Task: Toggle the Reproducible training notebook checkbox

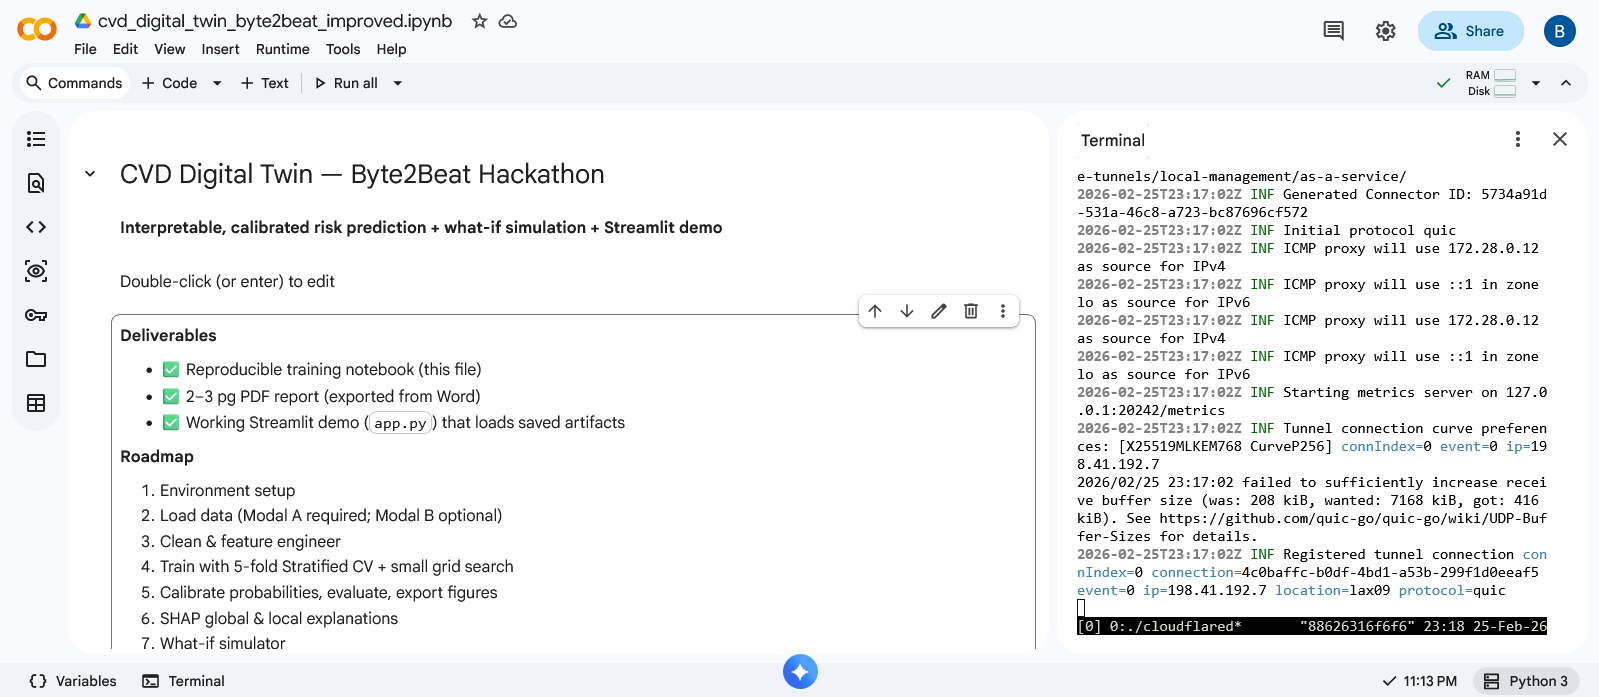Action: point(171,369)
